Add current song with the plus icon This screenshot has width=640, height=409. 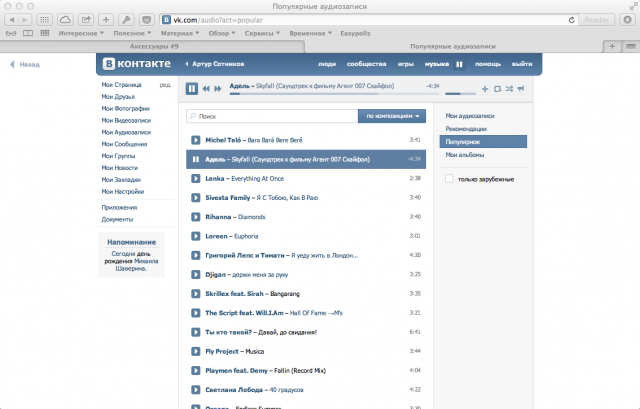[x=485, y=89]
